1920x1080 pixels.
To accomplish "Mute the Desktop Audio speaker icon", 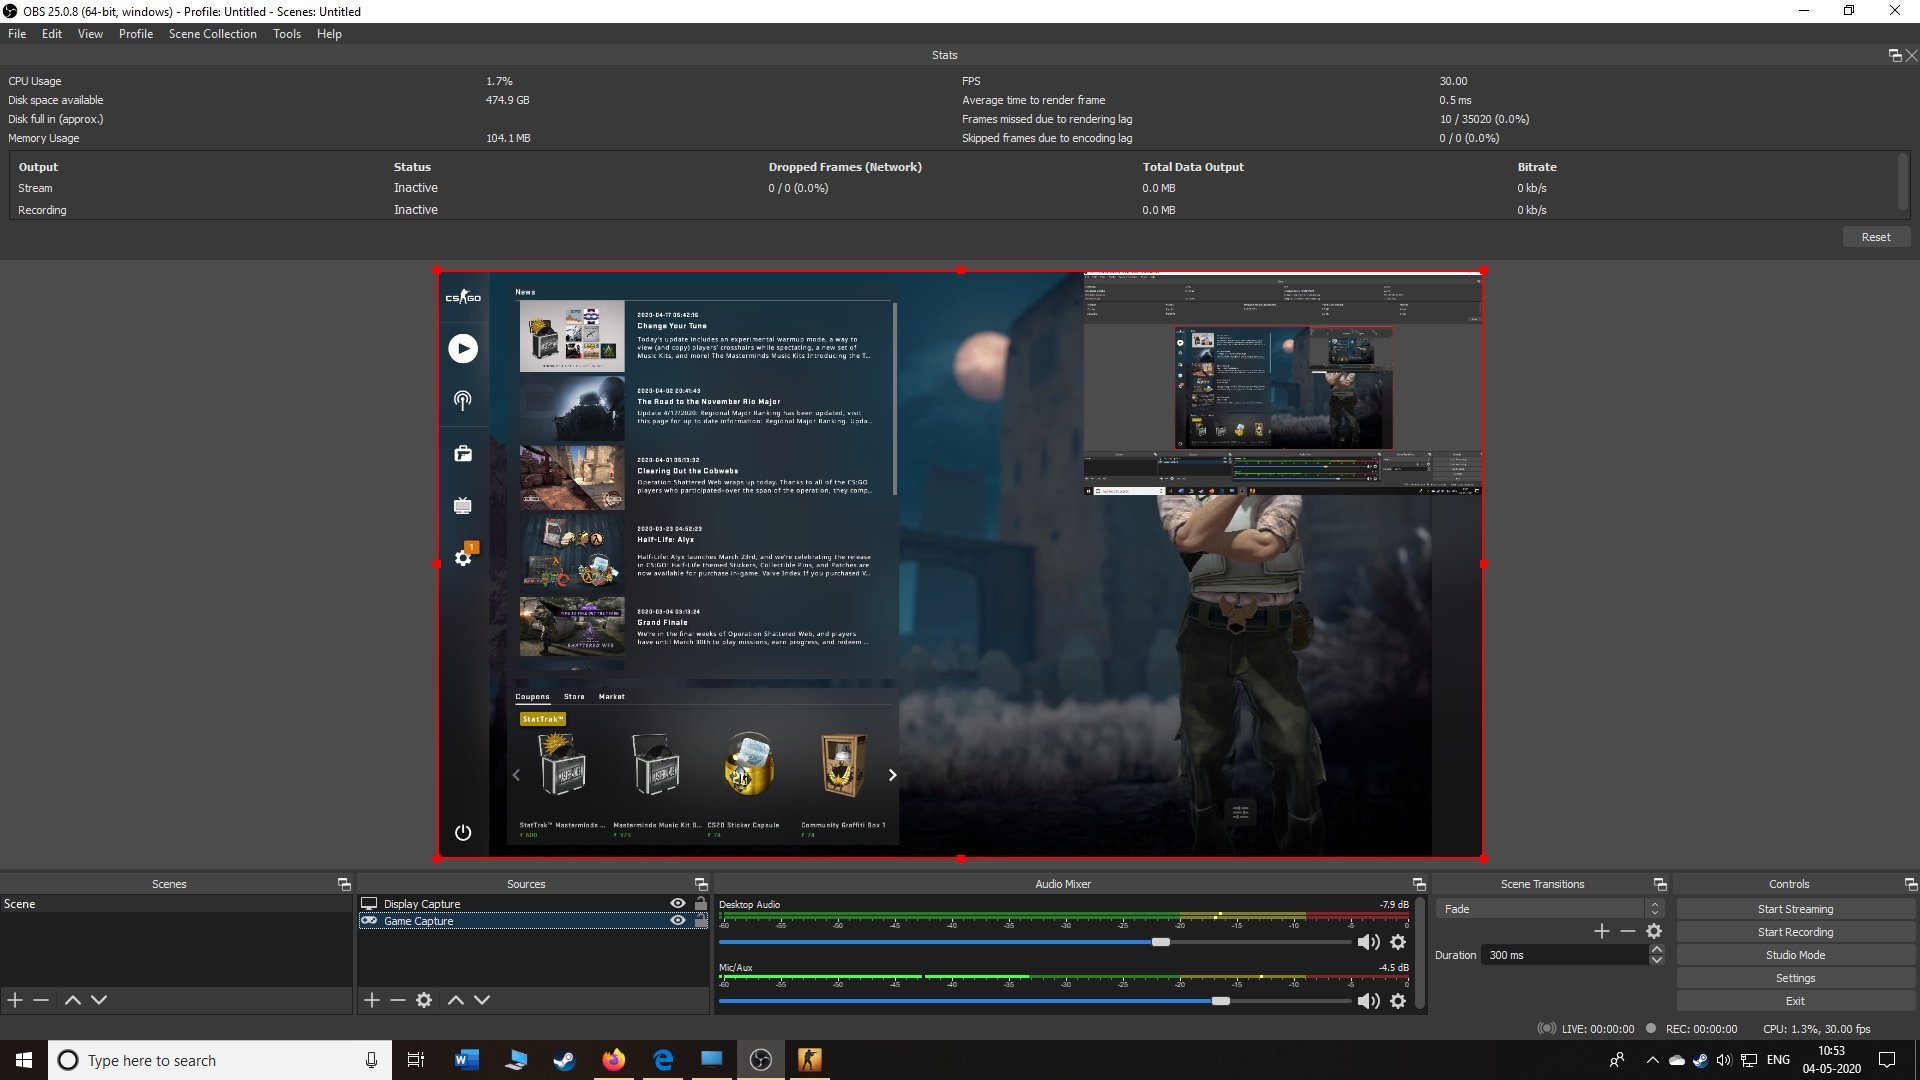I will [x=1368, y=942].
